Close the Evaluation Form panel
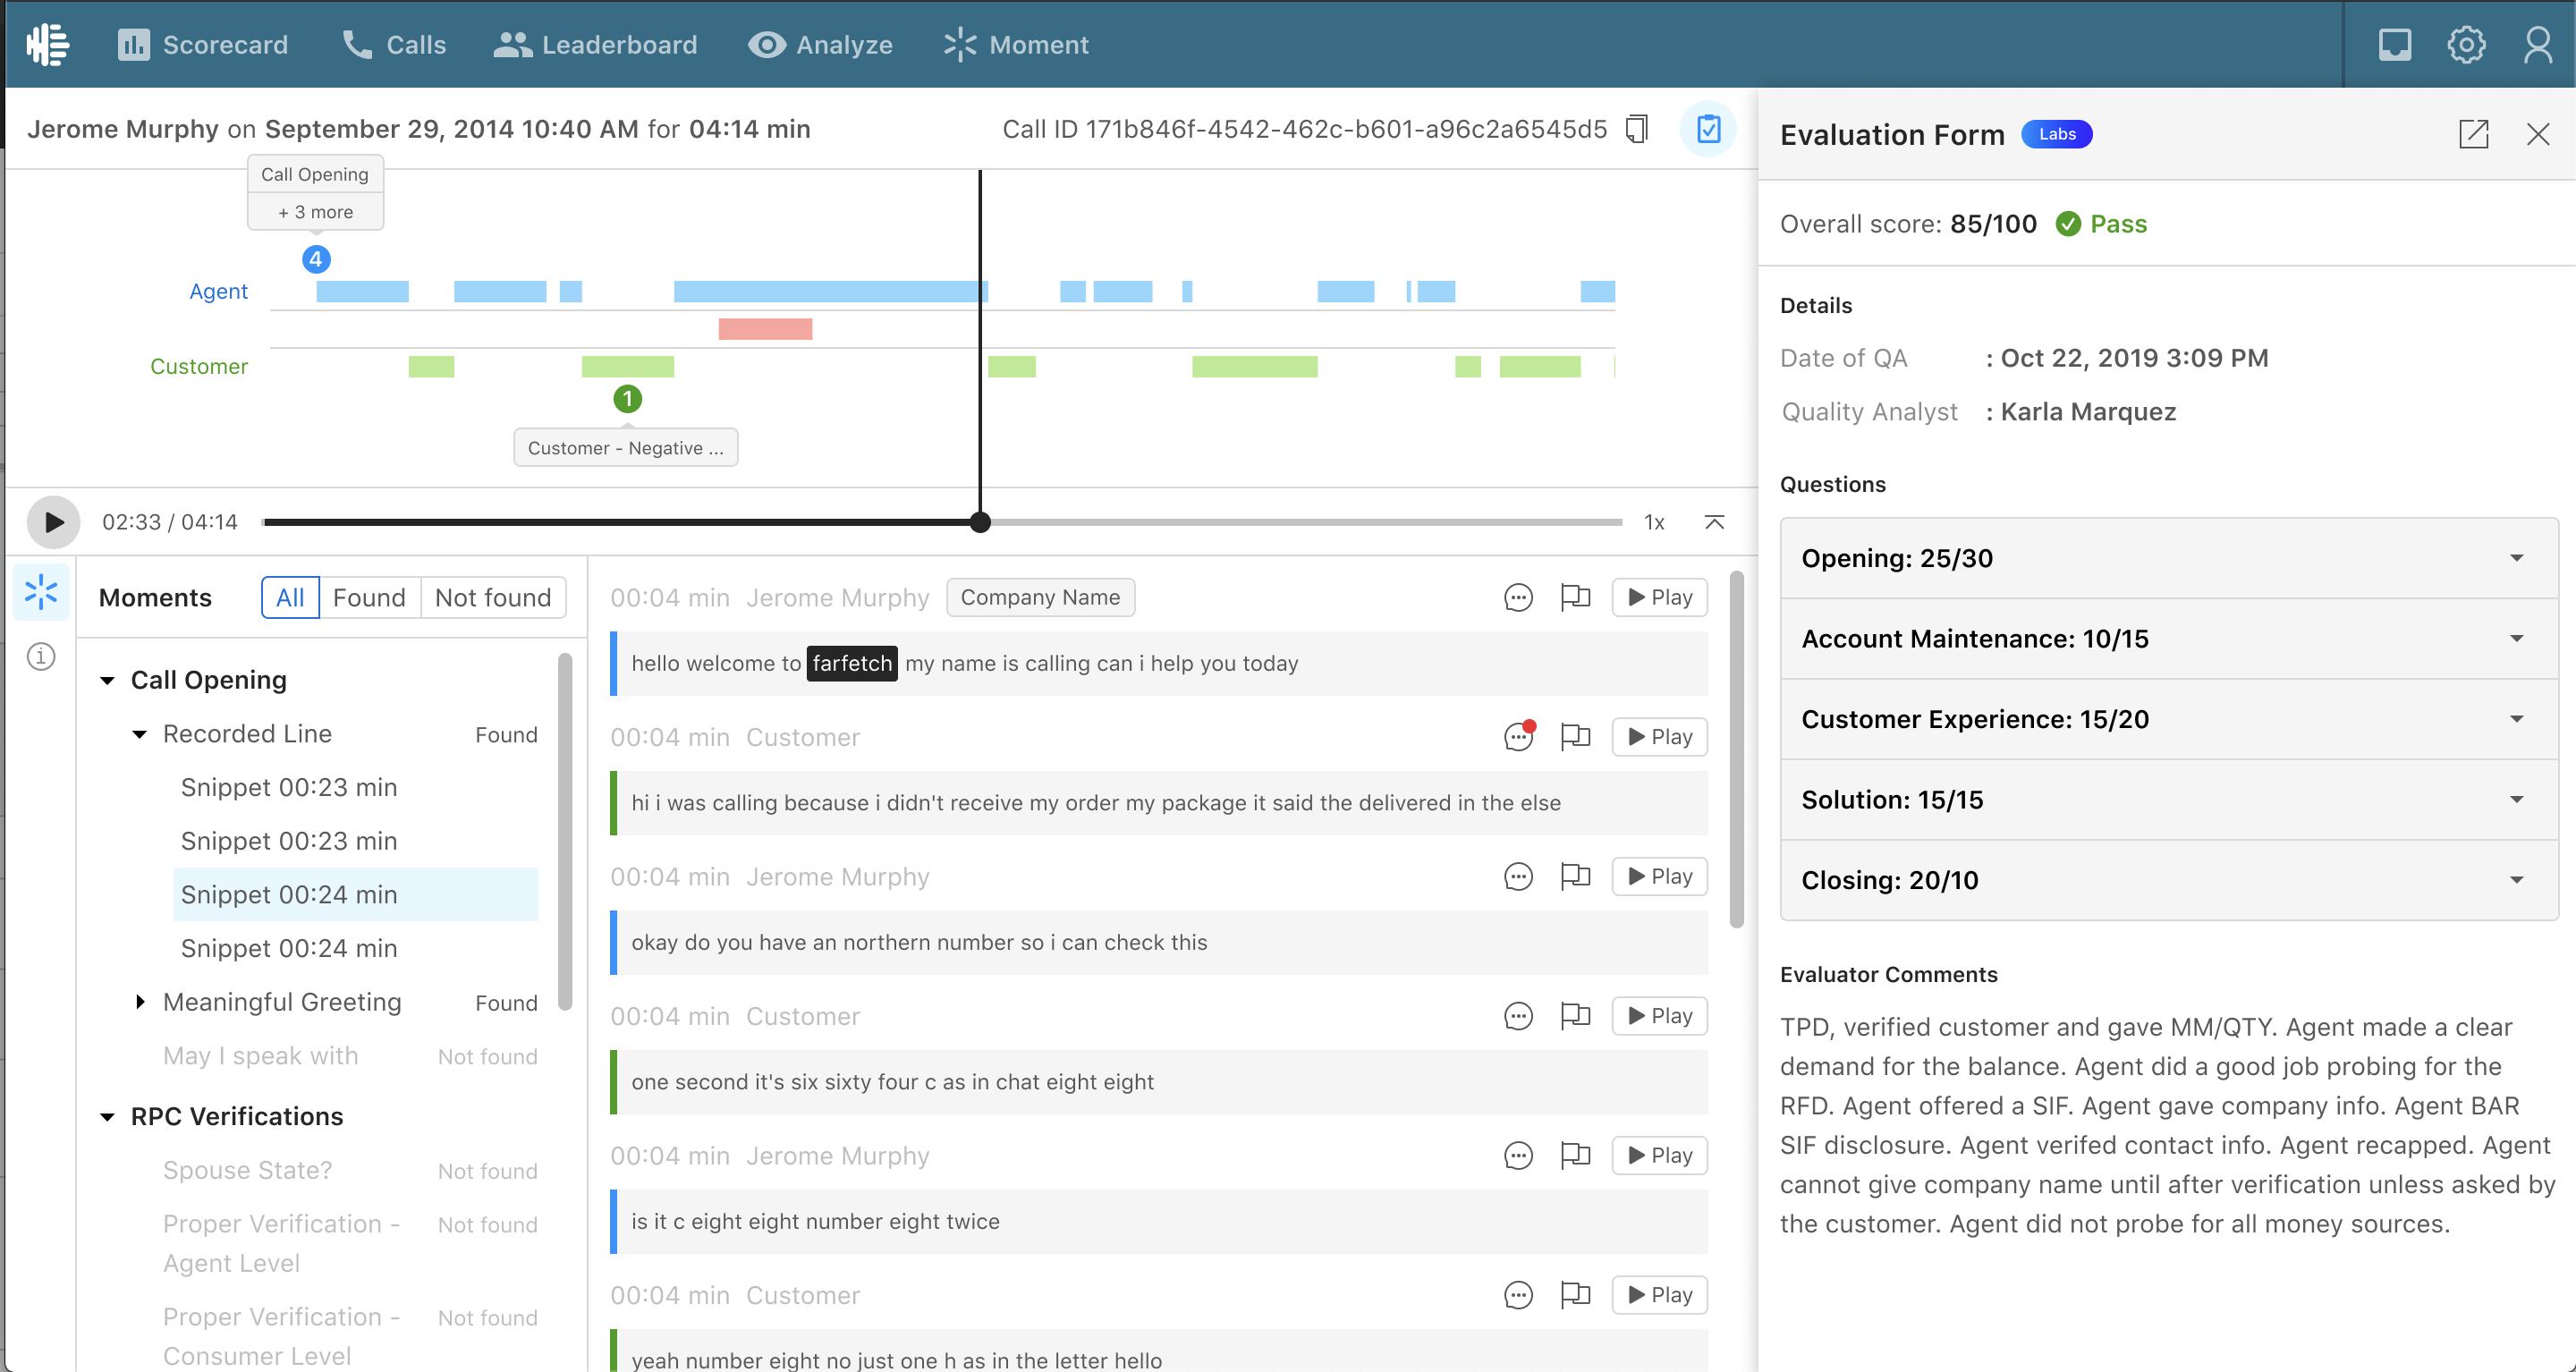The height and width of the screenshot is (1372, 2576). click(2538, 134)
